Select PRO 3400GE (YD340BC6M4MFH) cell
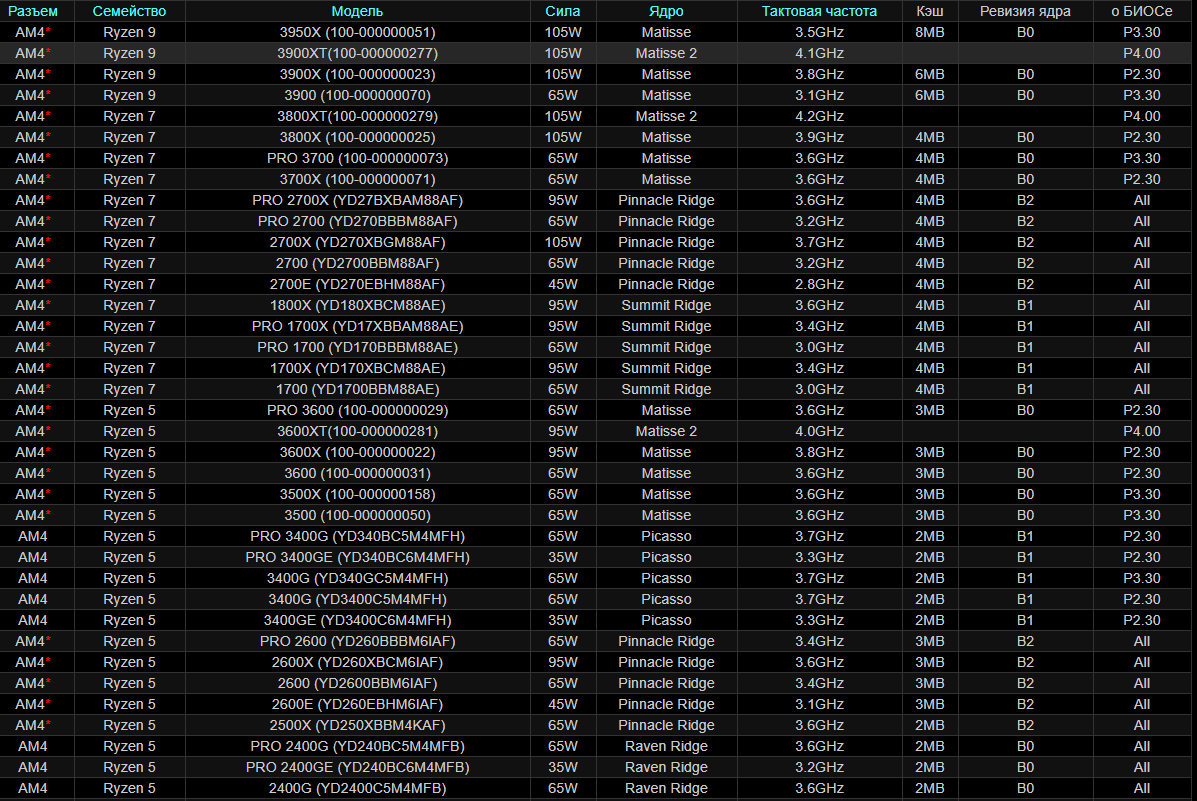This screenshot has height=801, width=1197. pyautogui.click(x=357, y=557)
